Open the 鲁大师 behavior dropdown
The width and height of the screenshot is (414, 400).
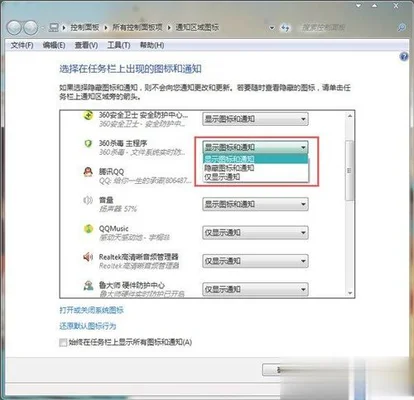255,289
